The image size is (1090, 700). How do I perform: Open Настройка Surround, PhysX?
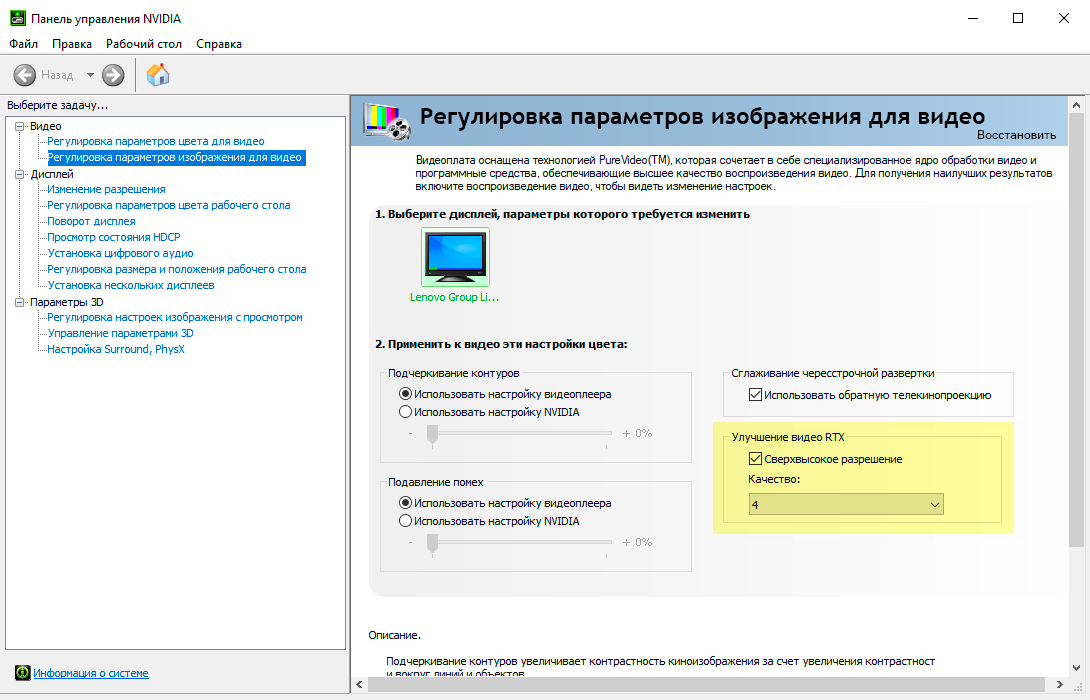(x=115, y=349)
